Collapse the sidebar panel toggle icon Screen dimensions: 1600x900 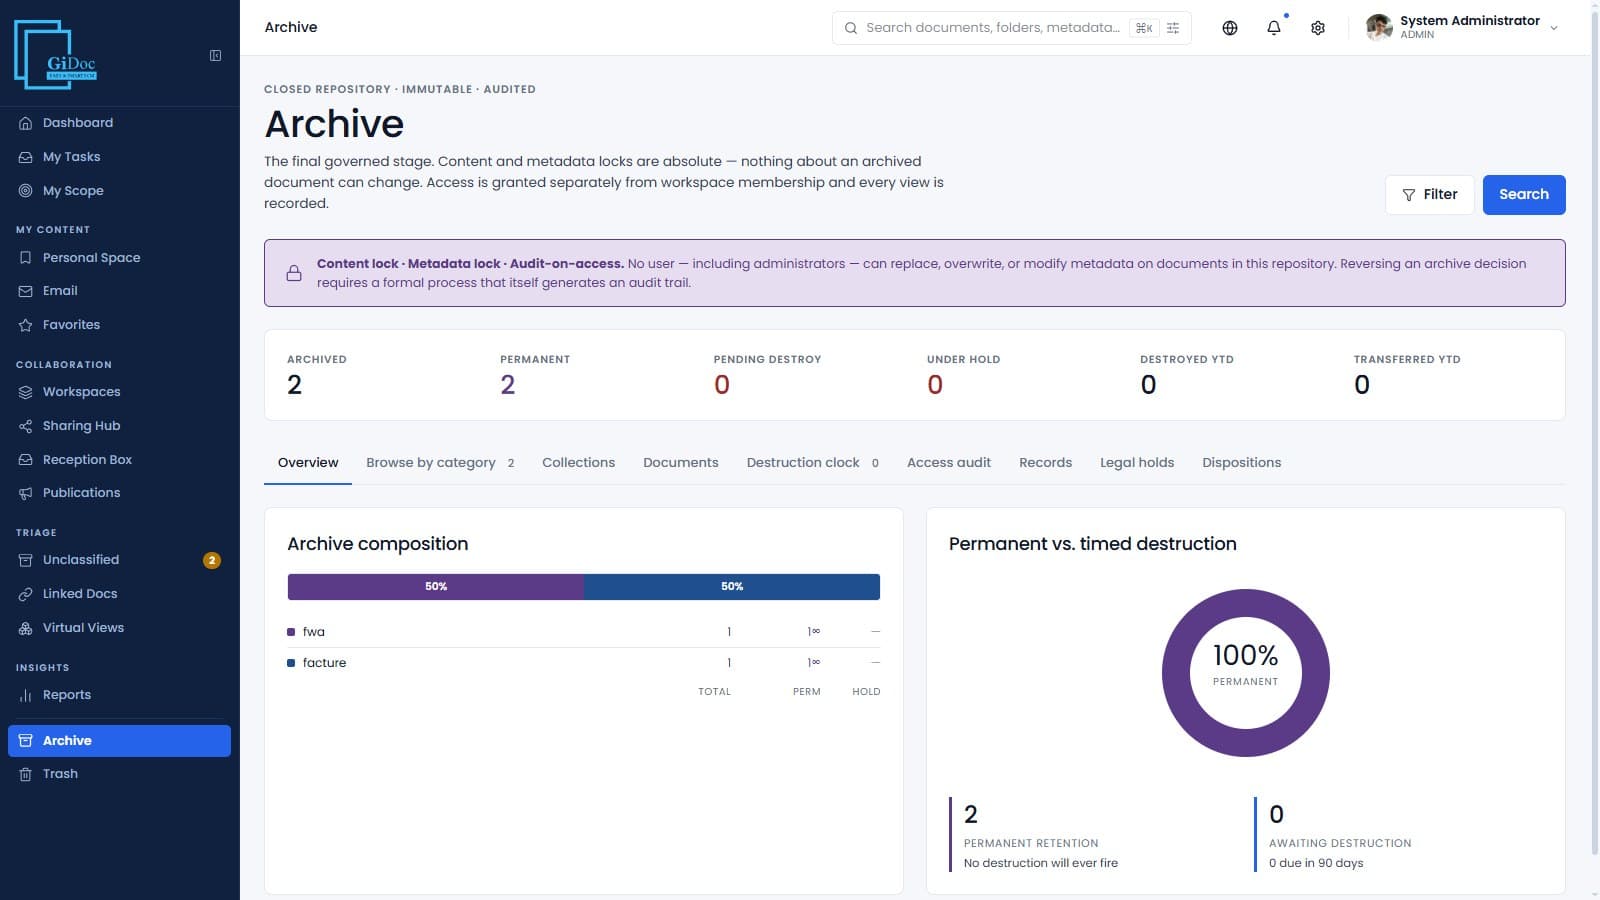click(215, 56)
